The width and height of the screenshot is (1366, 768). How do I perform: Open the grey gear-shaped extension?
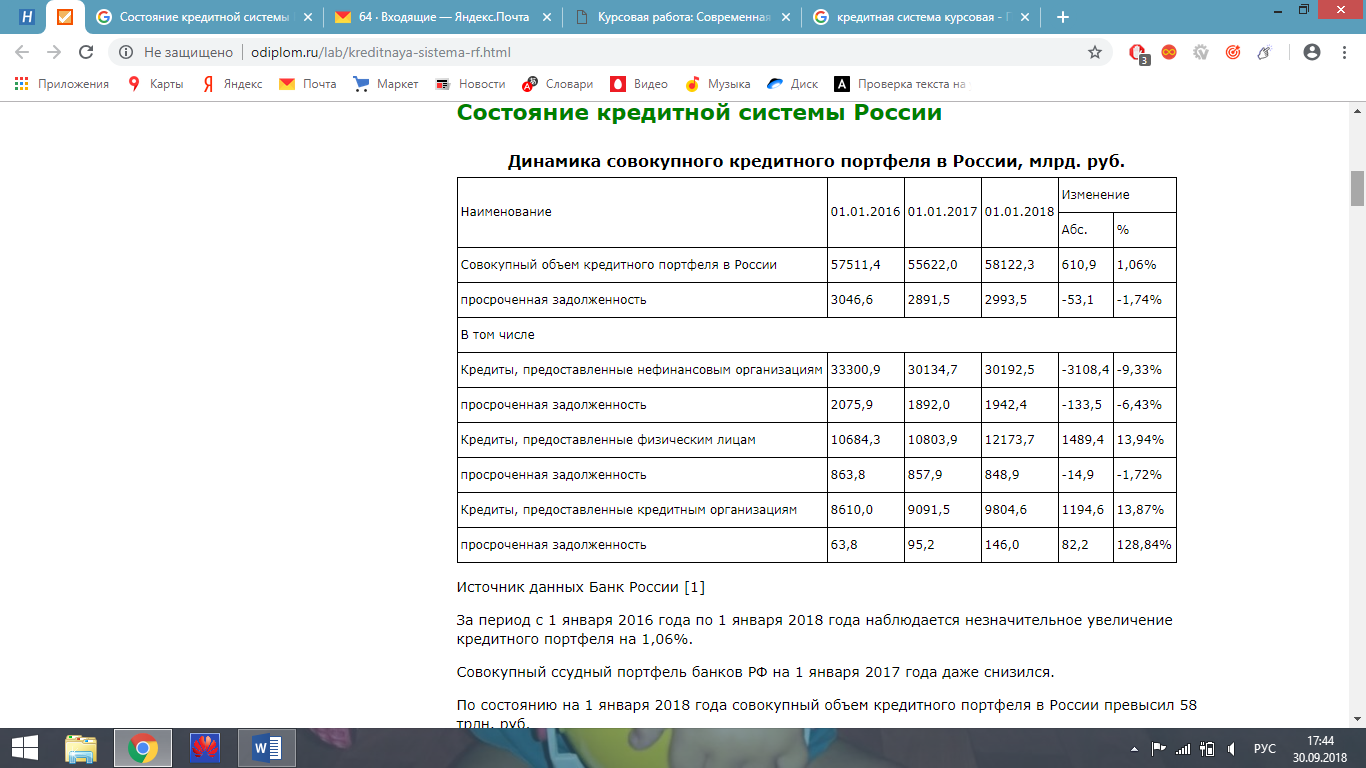[x=1200, y=52]
